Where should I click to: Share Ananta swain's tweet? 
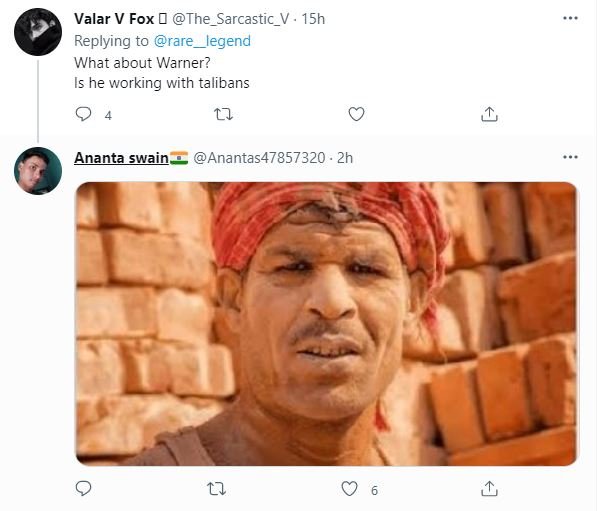click(489, 489)
